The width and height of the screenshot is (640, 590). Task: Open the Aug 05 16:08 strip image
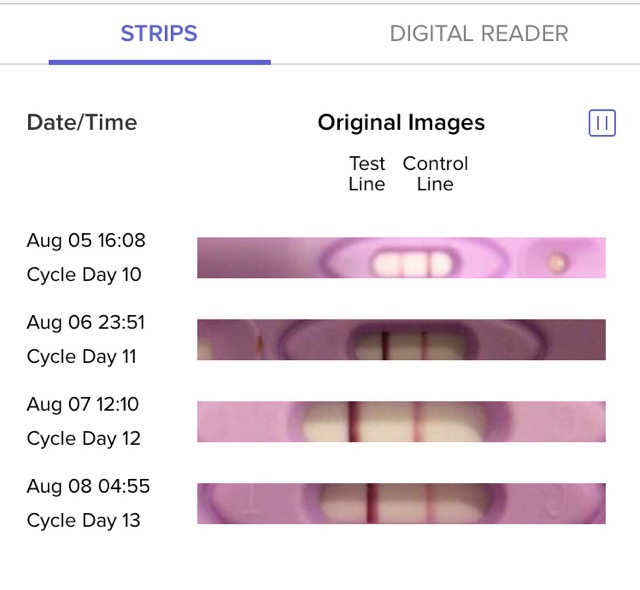click(x=401, y=257)
